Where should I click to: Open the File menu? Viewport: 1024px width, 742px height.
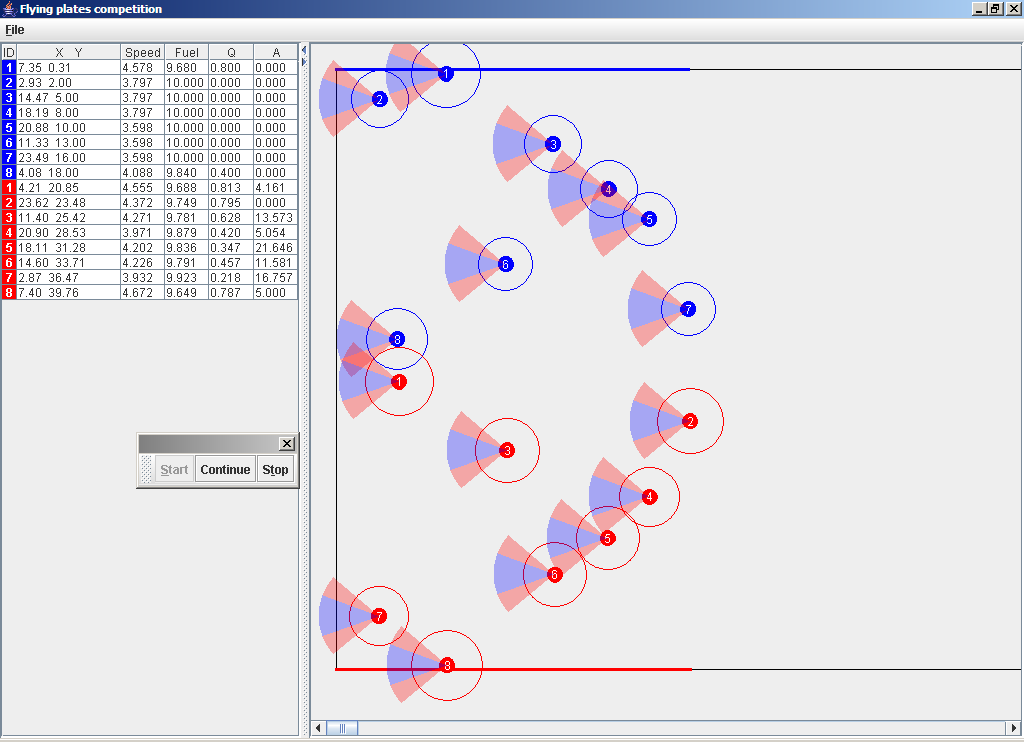14,30
